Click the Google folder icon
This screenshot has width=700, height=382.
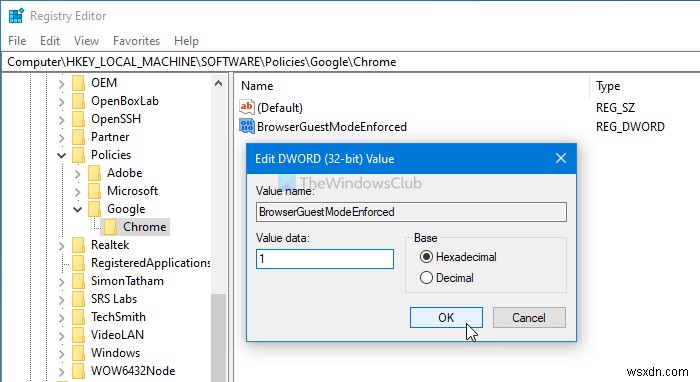click(x=95, y=209)
